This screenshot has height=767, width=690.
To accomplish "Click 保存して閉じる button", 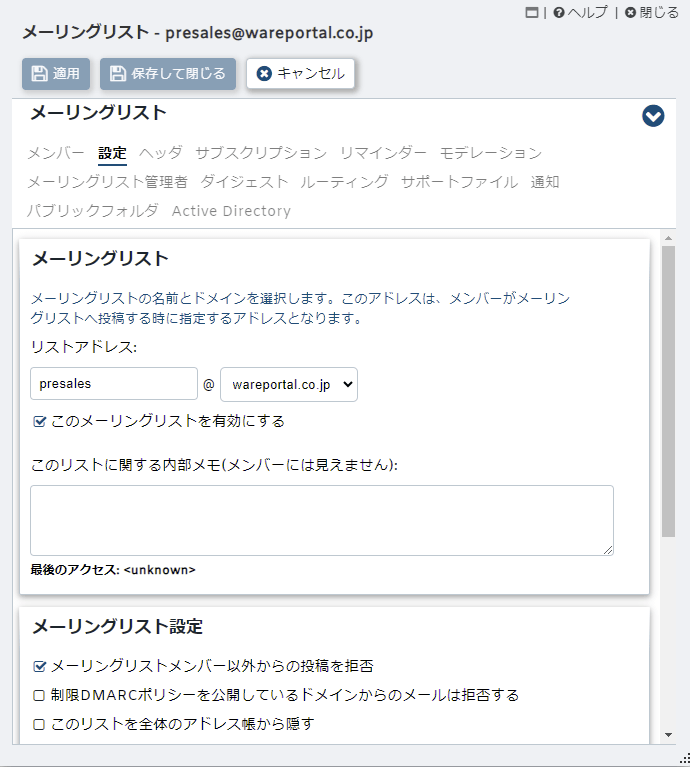I will [x=168, y=74].
